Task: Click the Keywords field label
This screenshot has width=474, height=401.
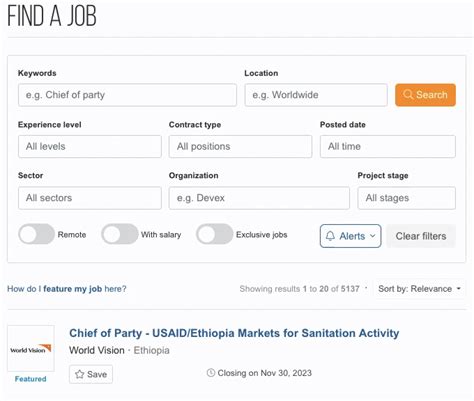Action: (x=37, y=73)
